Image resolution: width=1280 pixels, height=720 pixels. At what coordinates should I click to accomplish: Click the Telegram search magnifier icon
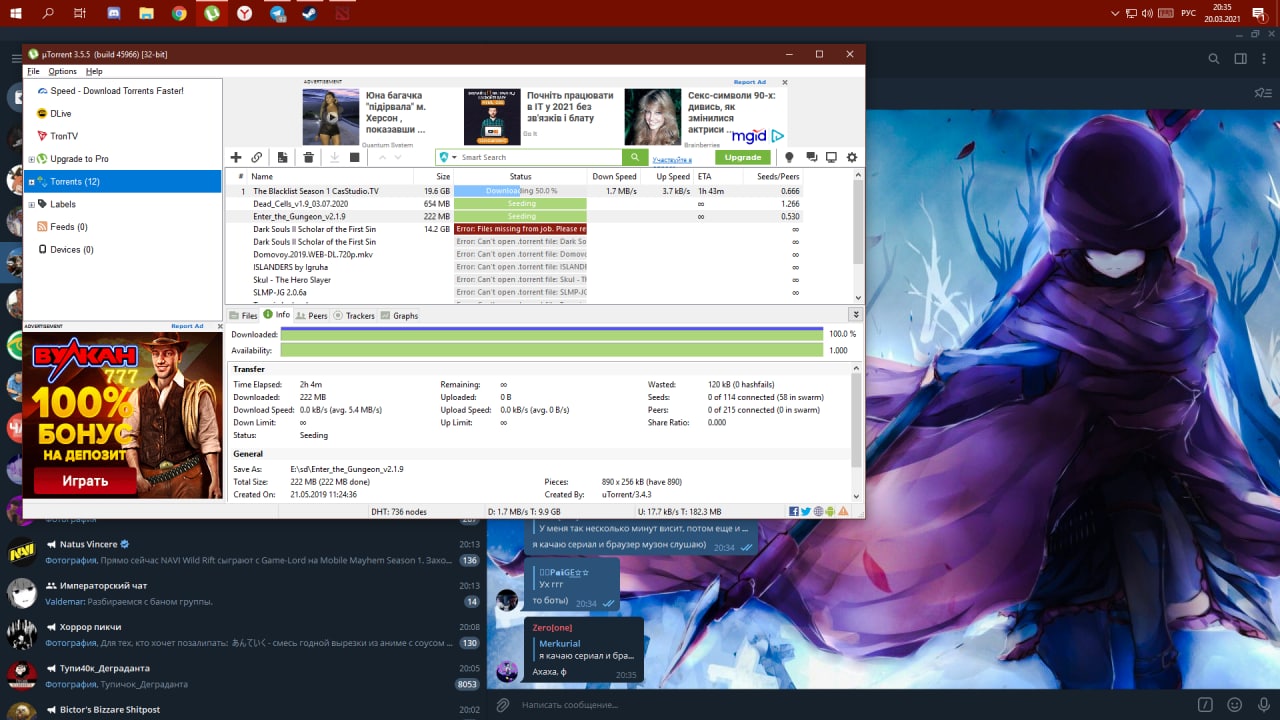click(x=1214, y=59)
